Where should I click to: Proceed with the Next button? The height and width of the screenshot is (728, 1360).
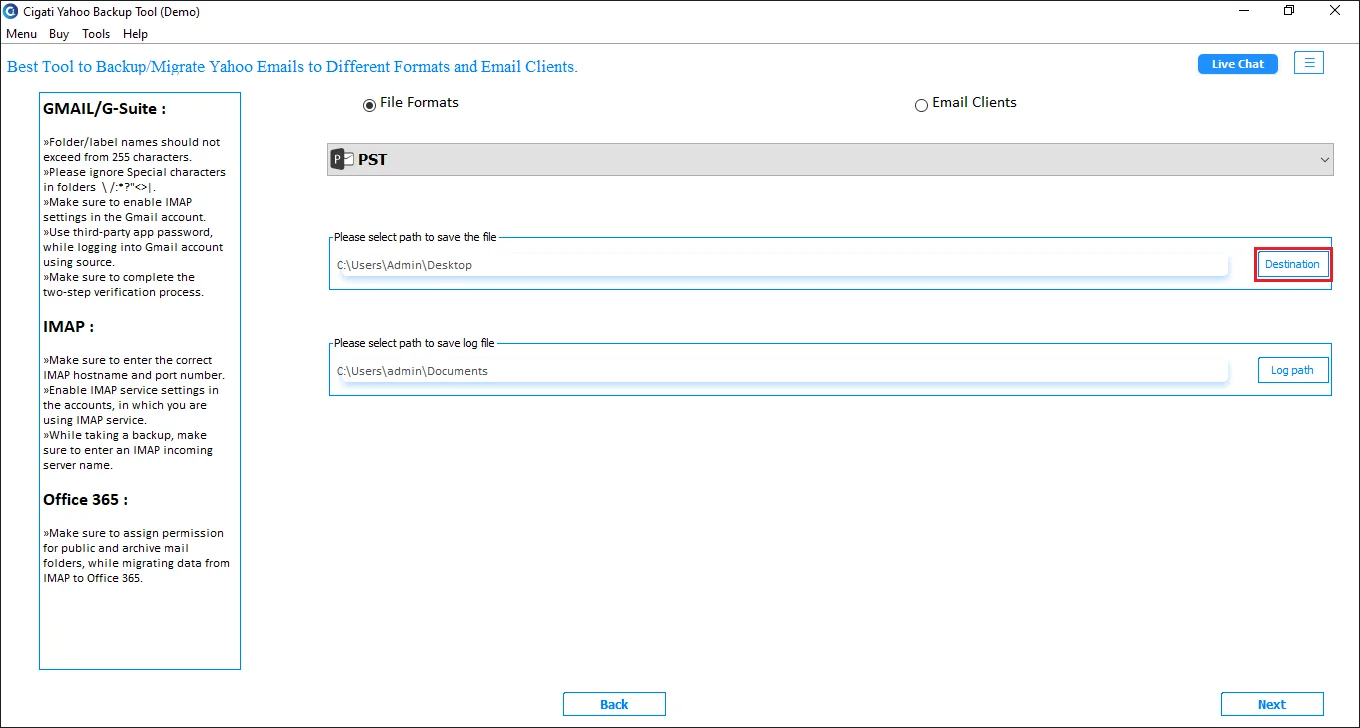1272,704
